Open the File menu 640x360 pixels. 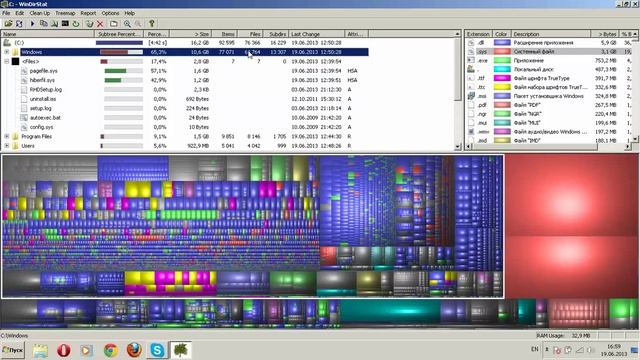pyautogui.click(x=6, y=13)
